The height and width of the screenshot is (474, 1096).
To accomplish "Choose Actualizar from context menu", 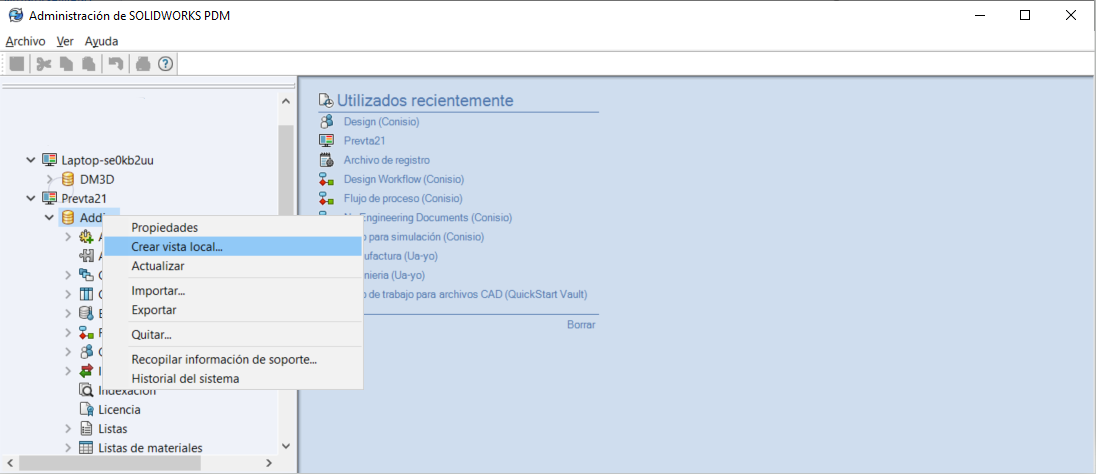I will tap(233, 266).
